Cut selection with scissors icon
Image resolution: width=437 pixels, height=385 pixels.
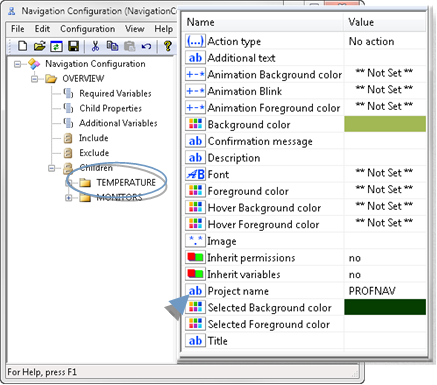coord(95,46)
